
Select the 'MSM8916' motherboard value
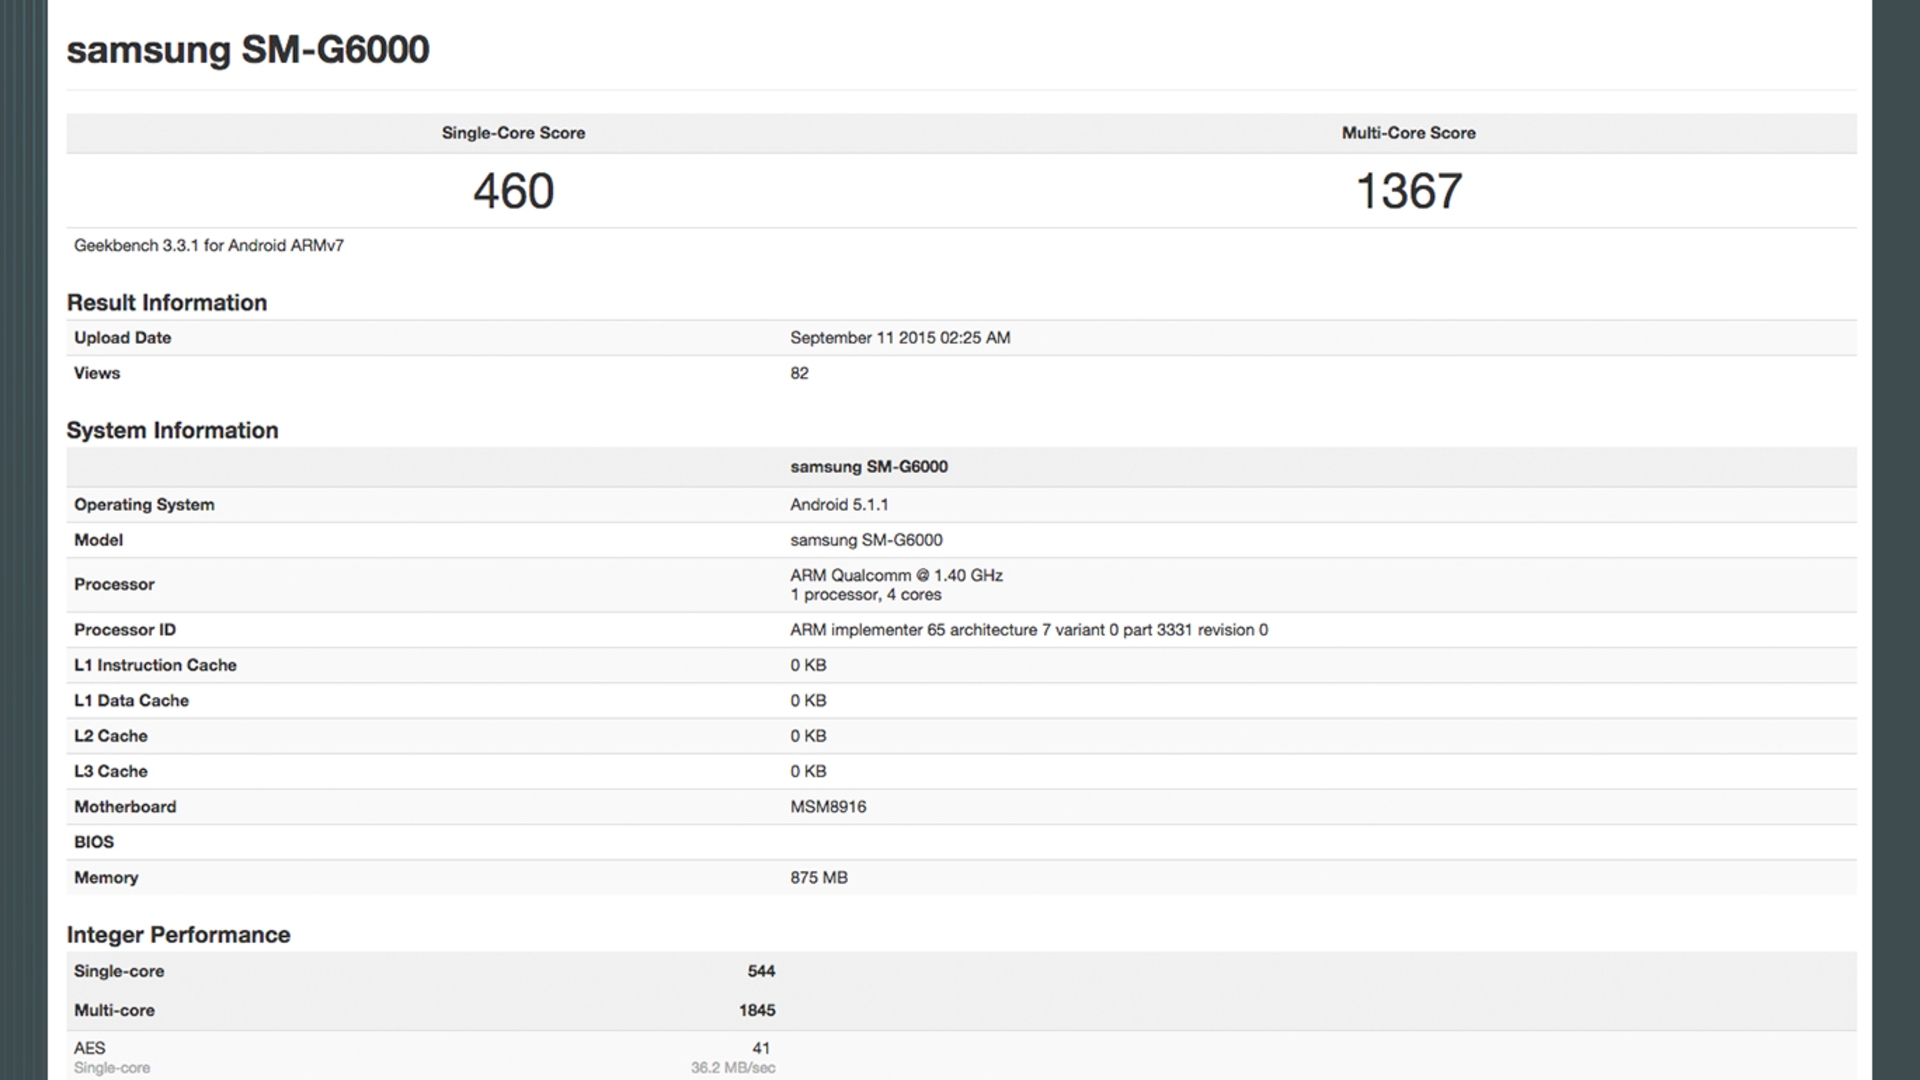828,807
